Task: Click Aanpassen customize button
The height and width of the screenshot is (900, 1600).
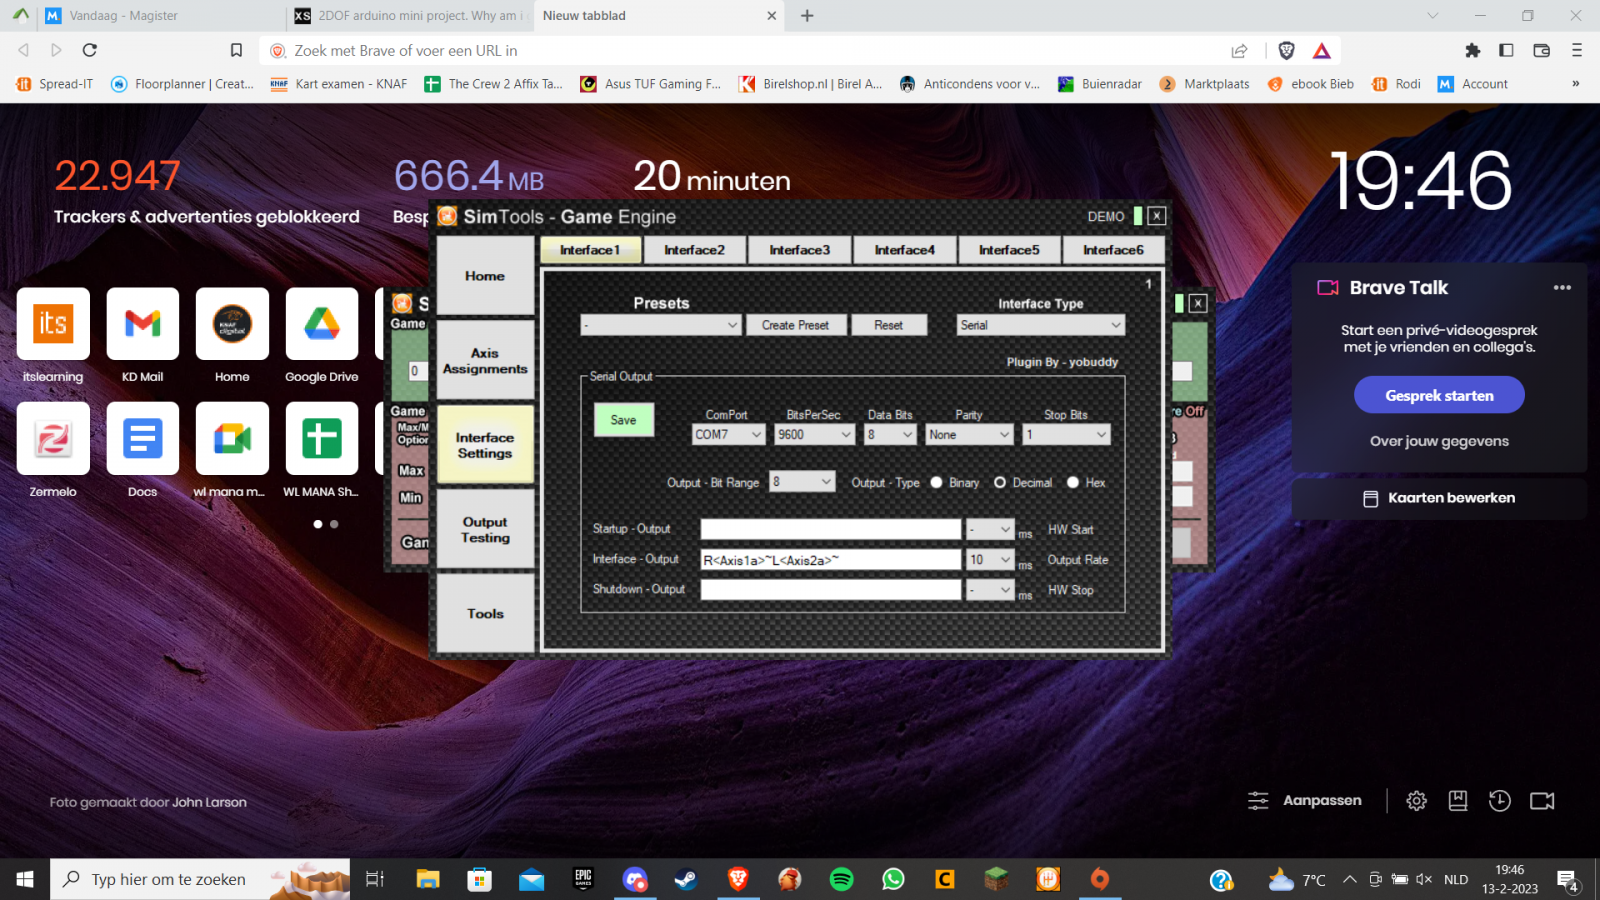Action: point(1305,801)
